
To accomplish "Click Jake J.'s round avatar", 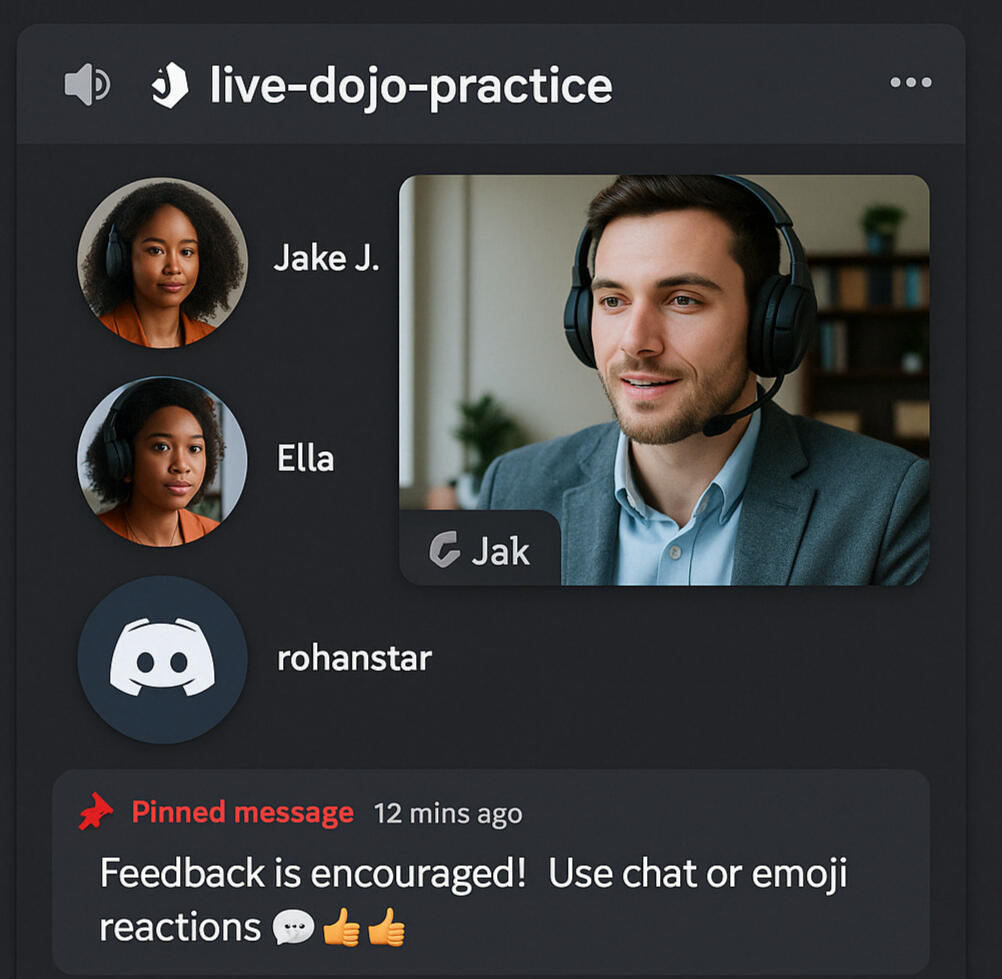I will coord(162,263).
